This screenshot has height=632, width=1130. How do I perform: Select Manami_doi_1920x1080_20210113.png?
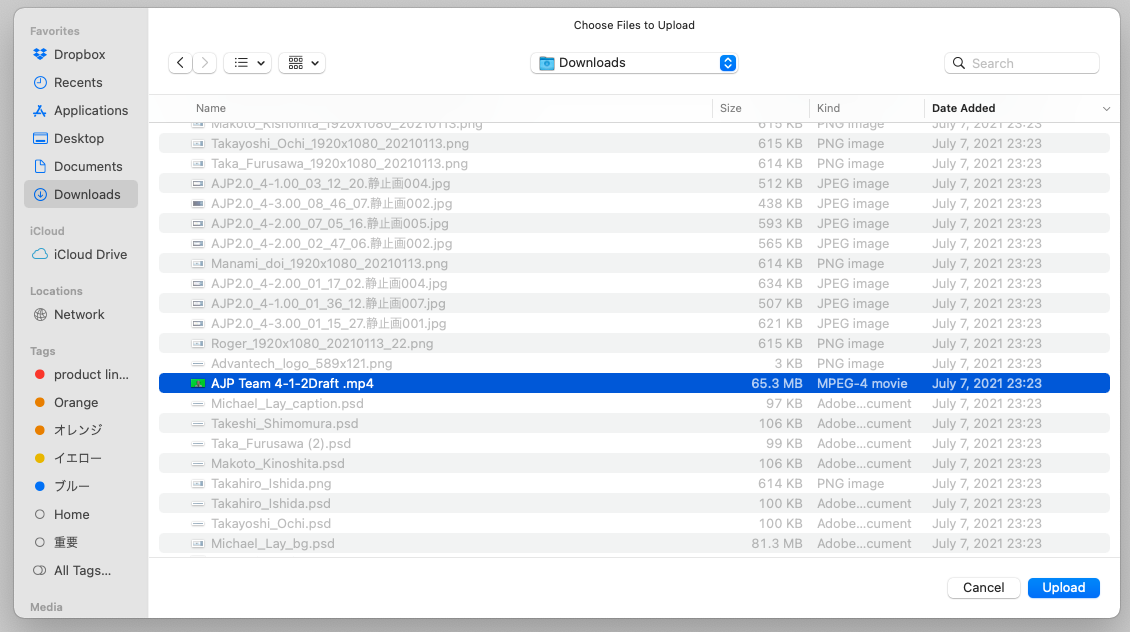[x=634, y=264]
